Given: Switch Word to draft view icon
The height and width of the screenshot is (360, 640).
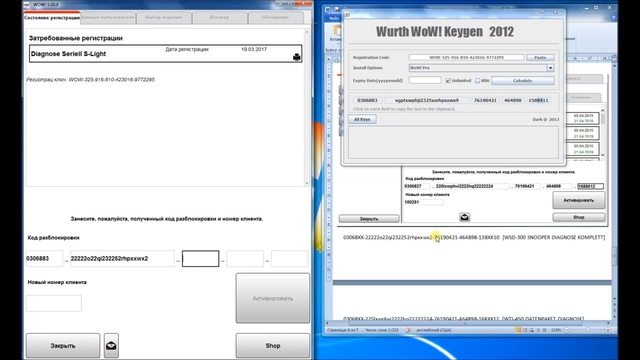Looking at the screenshot, I should coord(544,330).
